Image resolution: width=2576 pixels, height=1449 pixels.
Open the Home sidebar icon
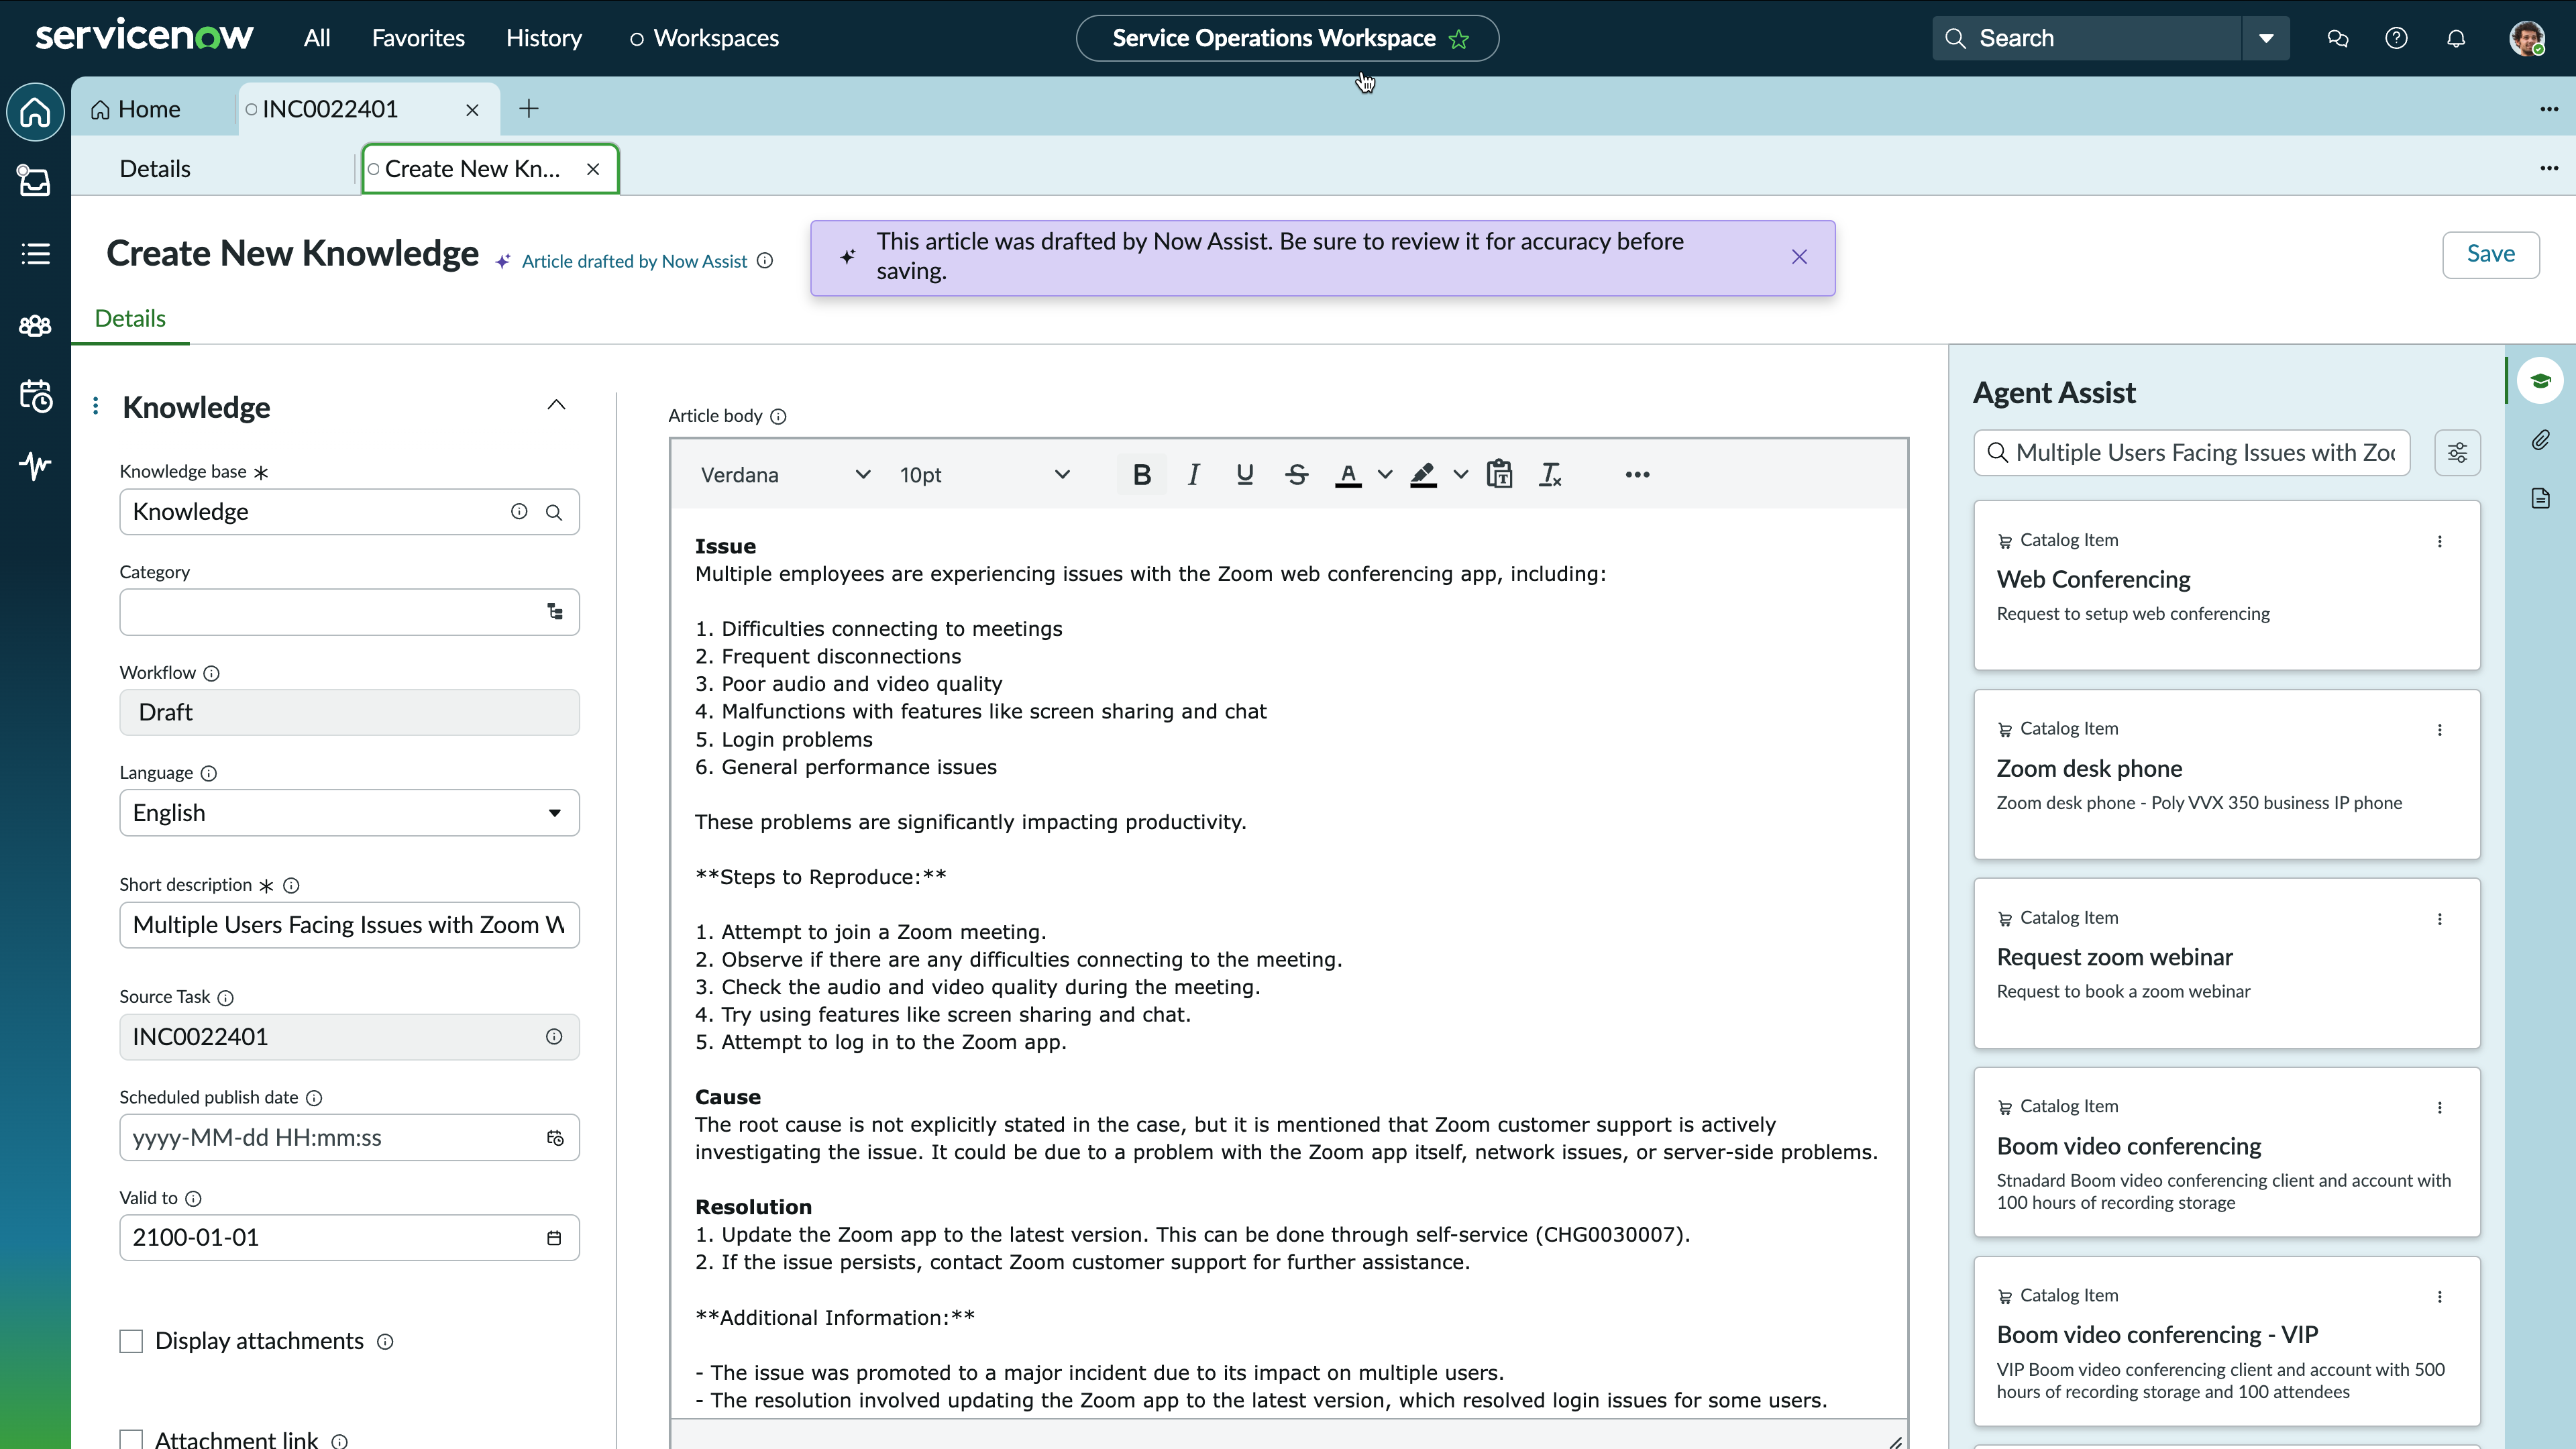pyautogui.click(x=35, y=111)
